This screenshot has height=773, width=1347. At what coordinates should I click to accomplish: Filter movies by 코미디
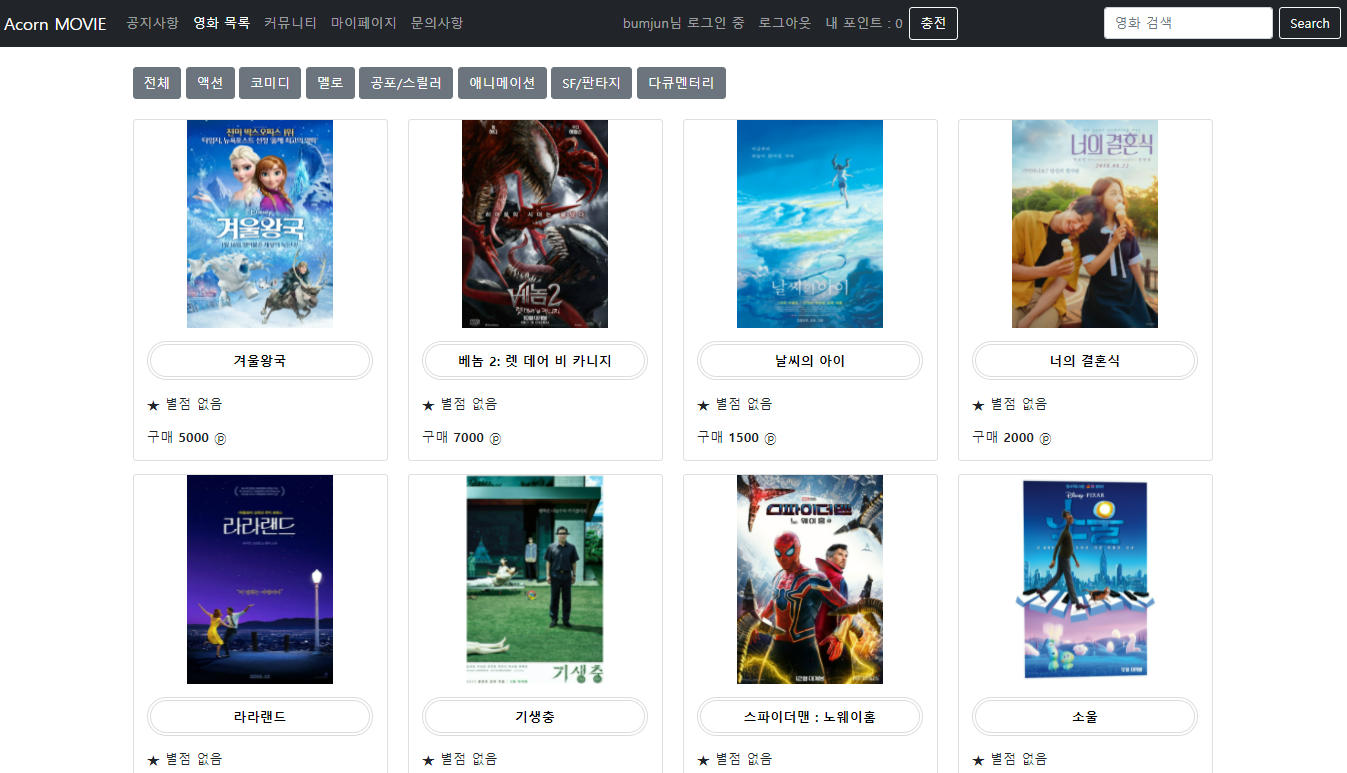point(270,83)
